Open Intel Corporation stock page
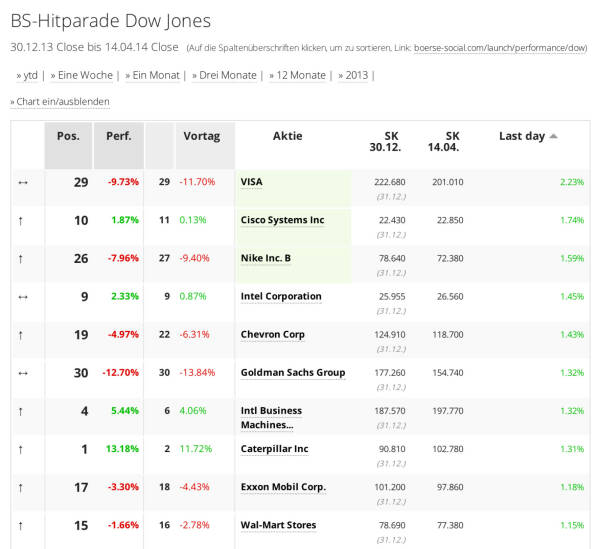Image resolution: width=600 pixels, height=549 pixels. [281, 296]
